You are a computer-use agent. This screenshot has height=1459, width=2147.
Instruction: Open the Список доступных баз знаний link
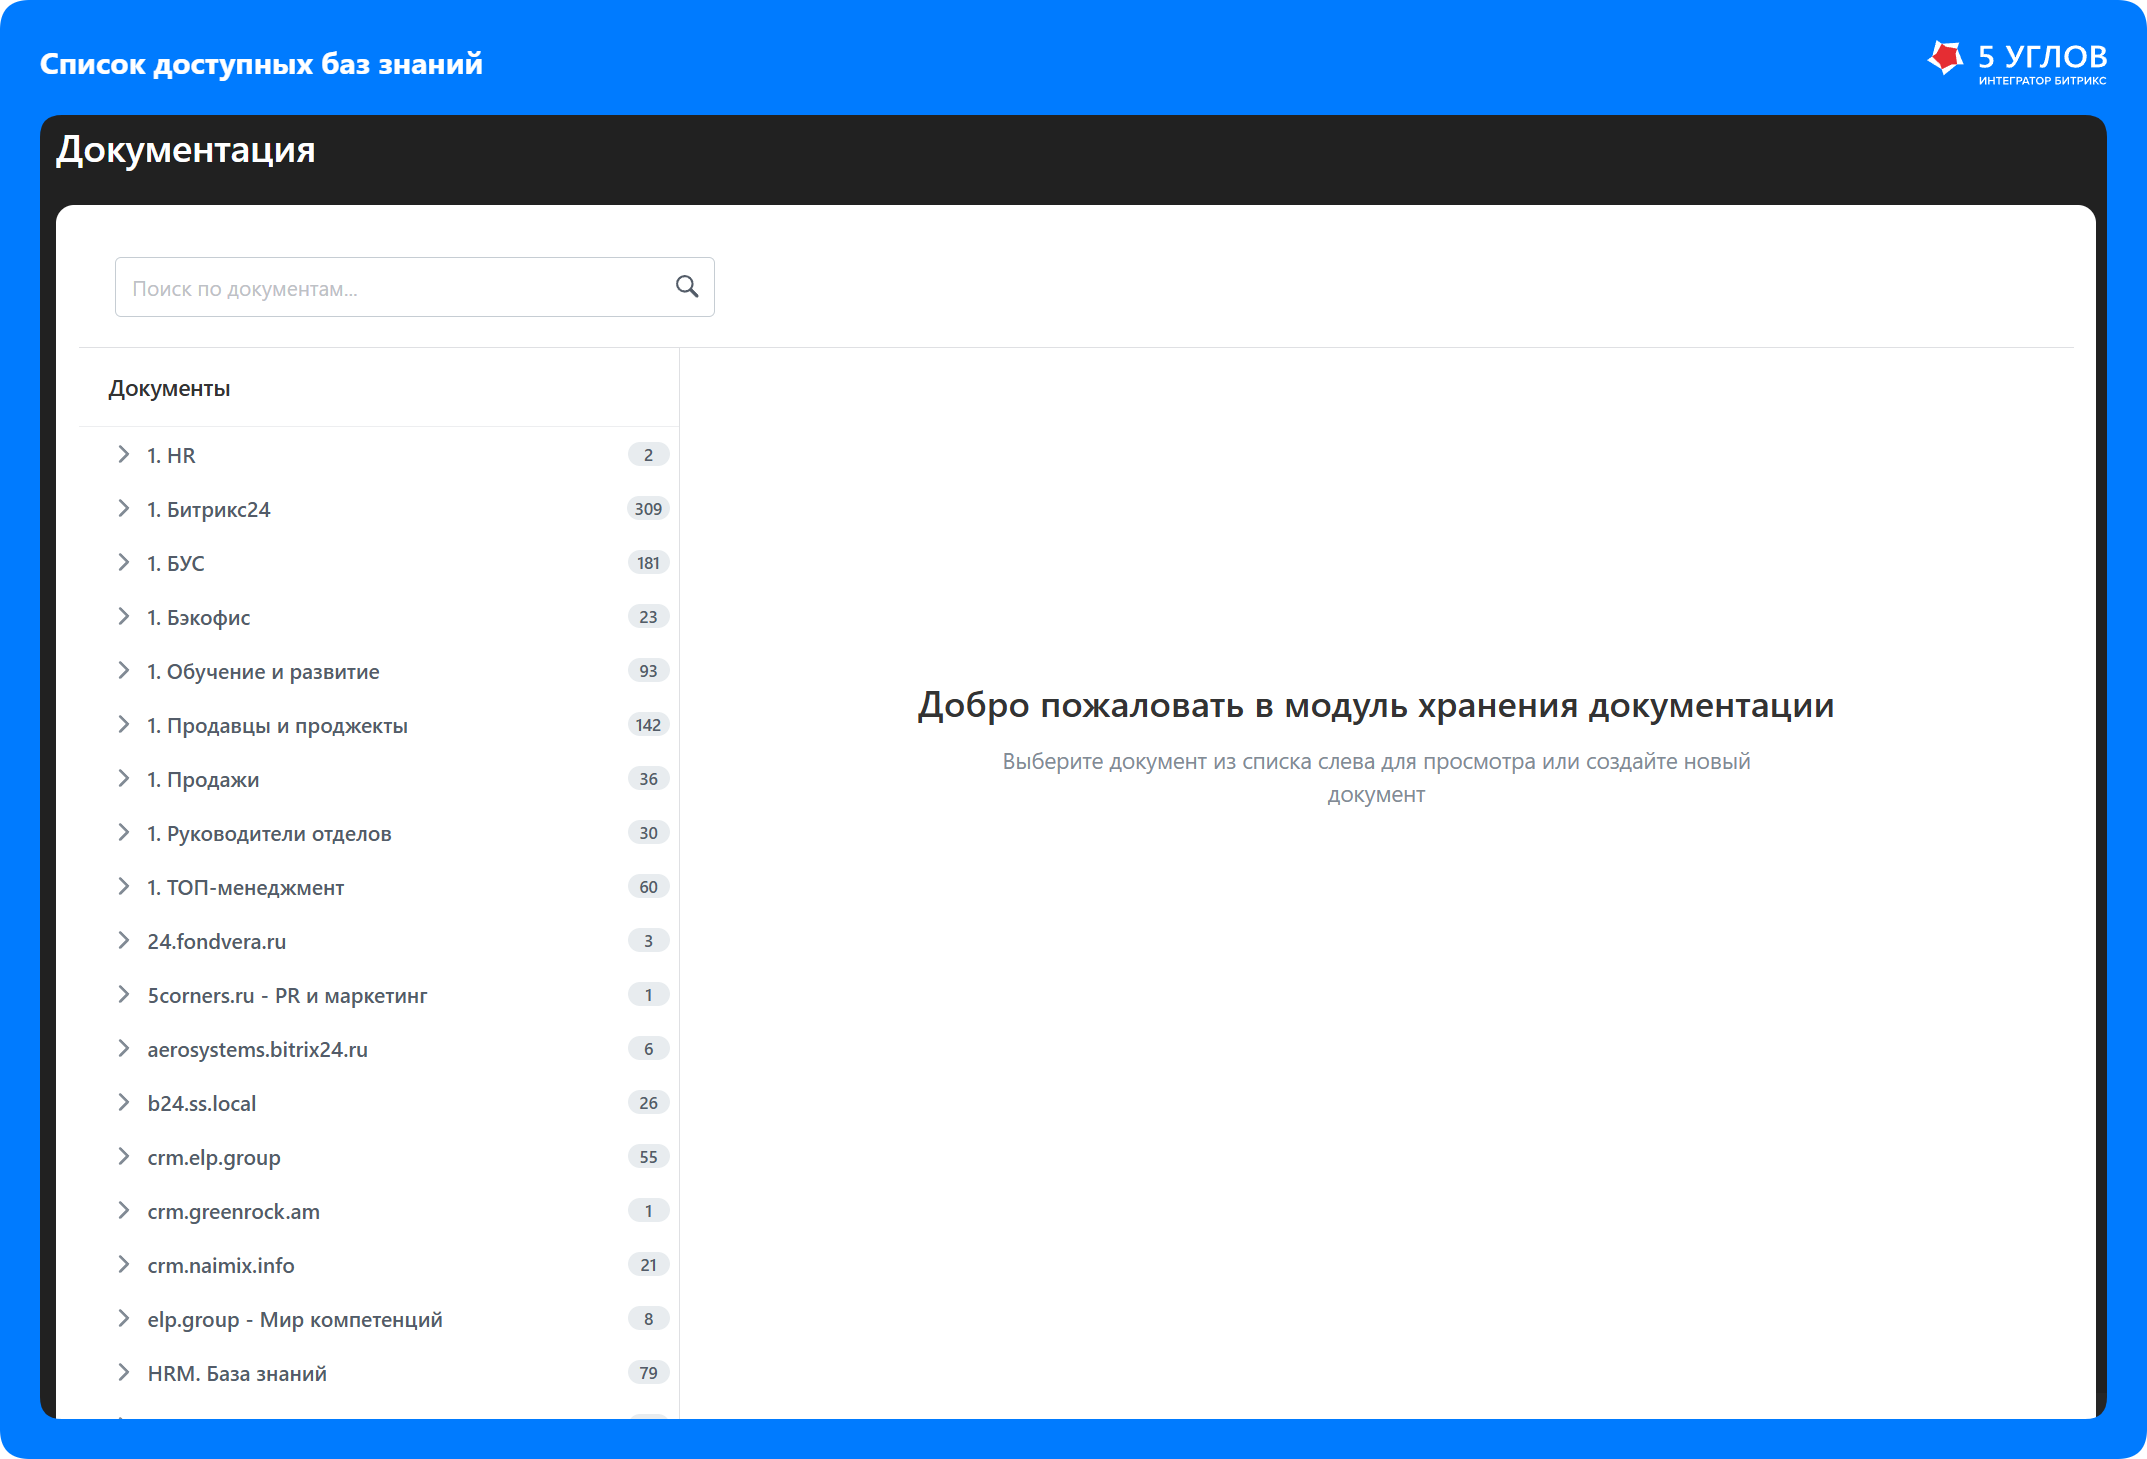(261, 64)
